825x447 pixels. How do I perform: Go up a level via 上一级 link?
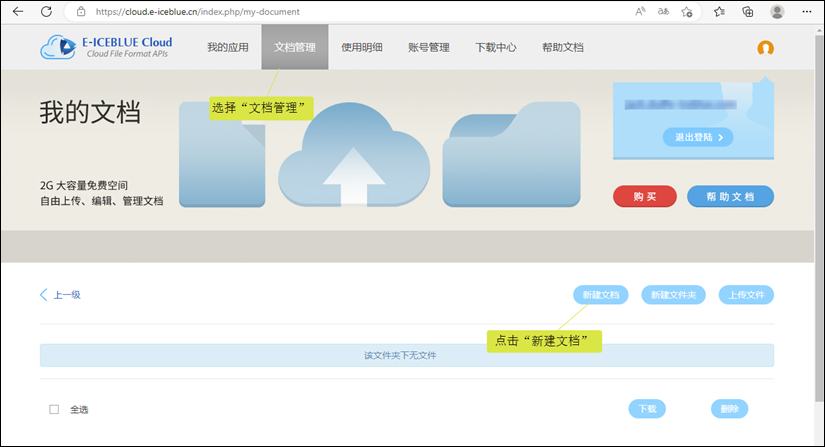61,294
